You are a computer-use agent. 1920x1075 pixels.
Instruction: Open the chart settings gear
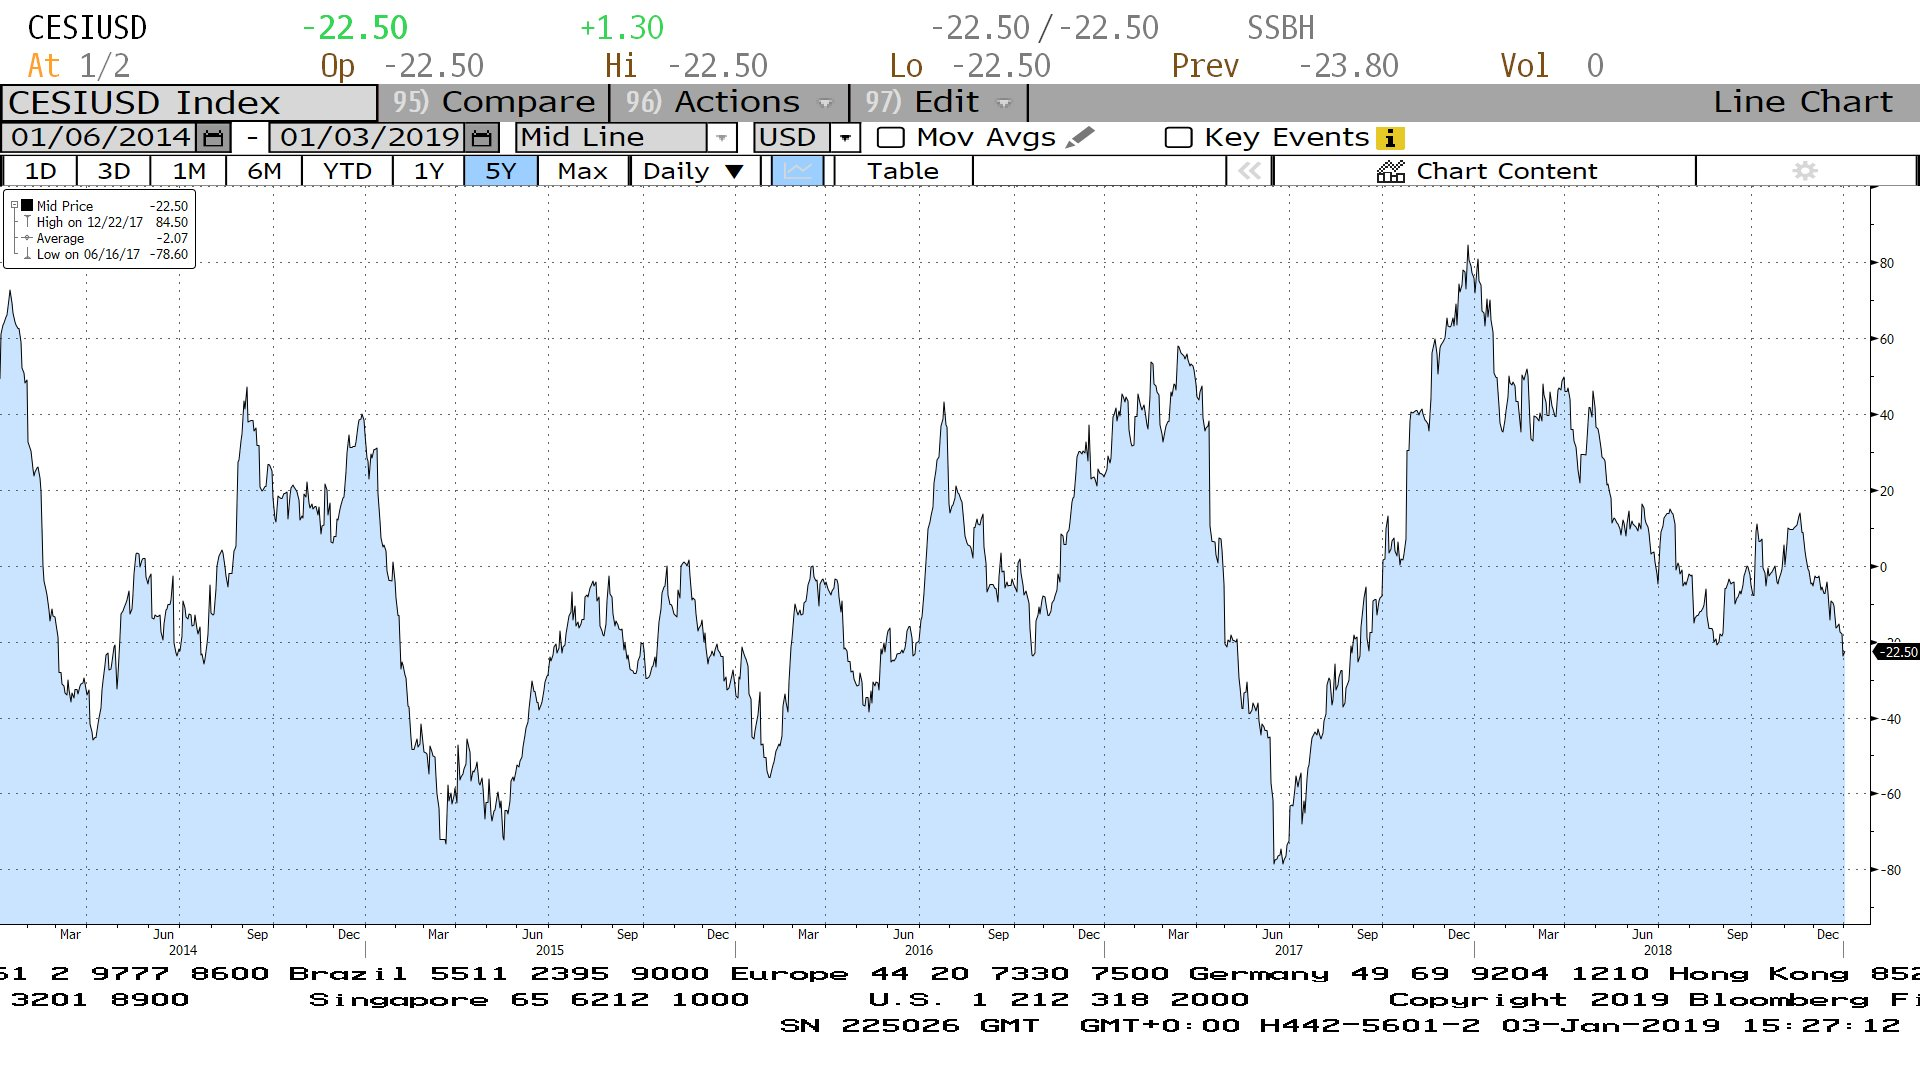point(1805,171)
